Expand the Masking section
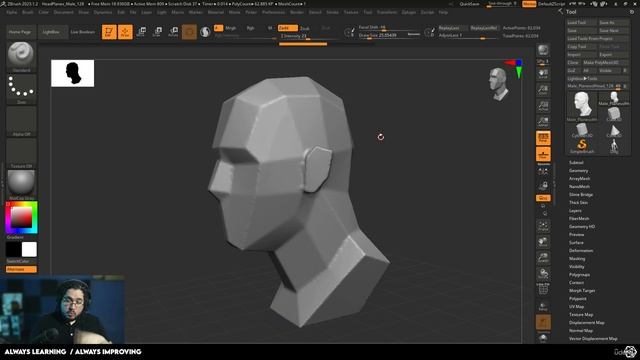The width and height of the screenshot is (640, 360). point(577,258)
